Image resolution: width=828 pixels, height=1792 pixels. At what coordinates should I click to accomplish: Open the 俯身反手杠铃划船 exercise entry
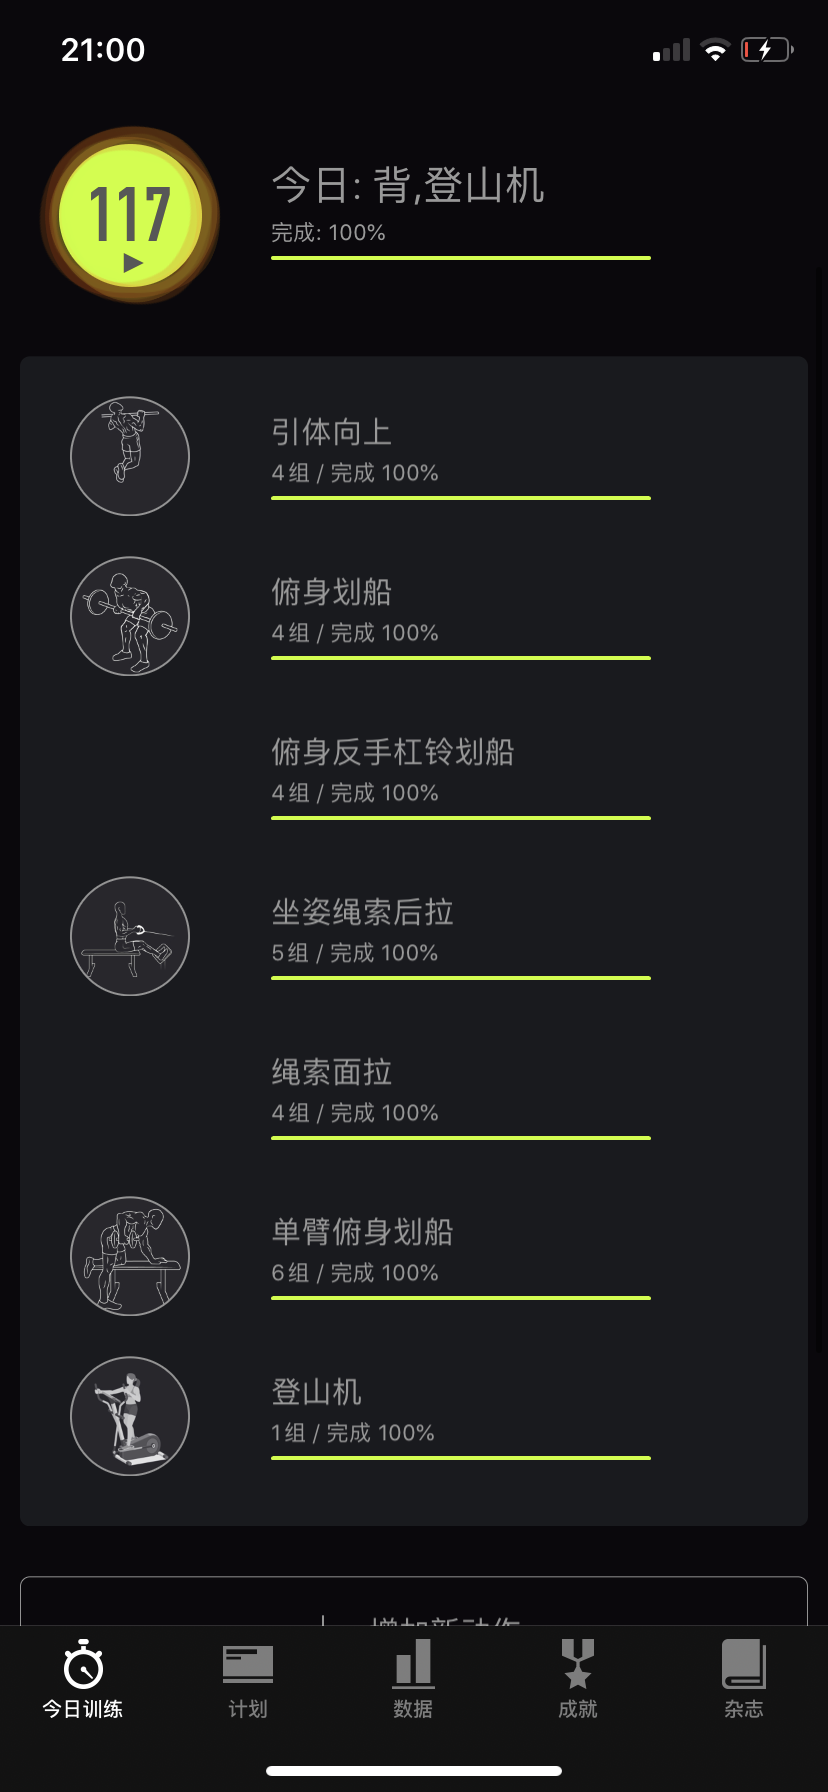393,752
